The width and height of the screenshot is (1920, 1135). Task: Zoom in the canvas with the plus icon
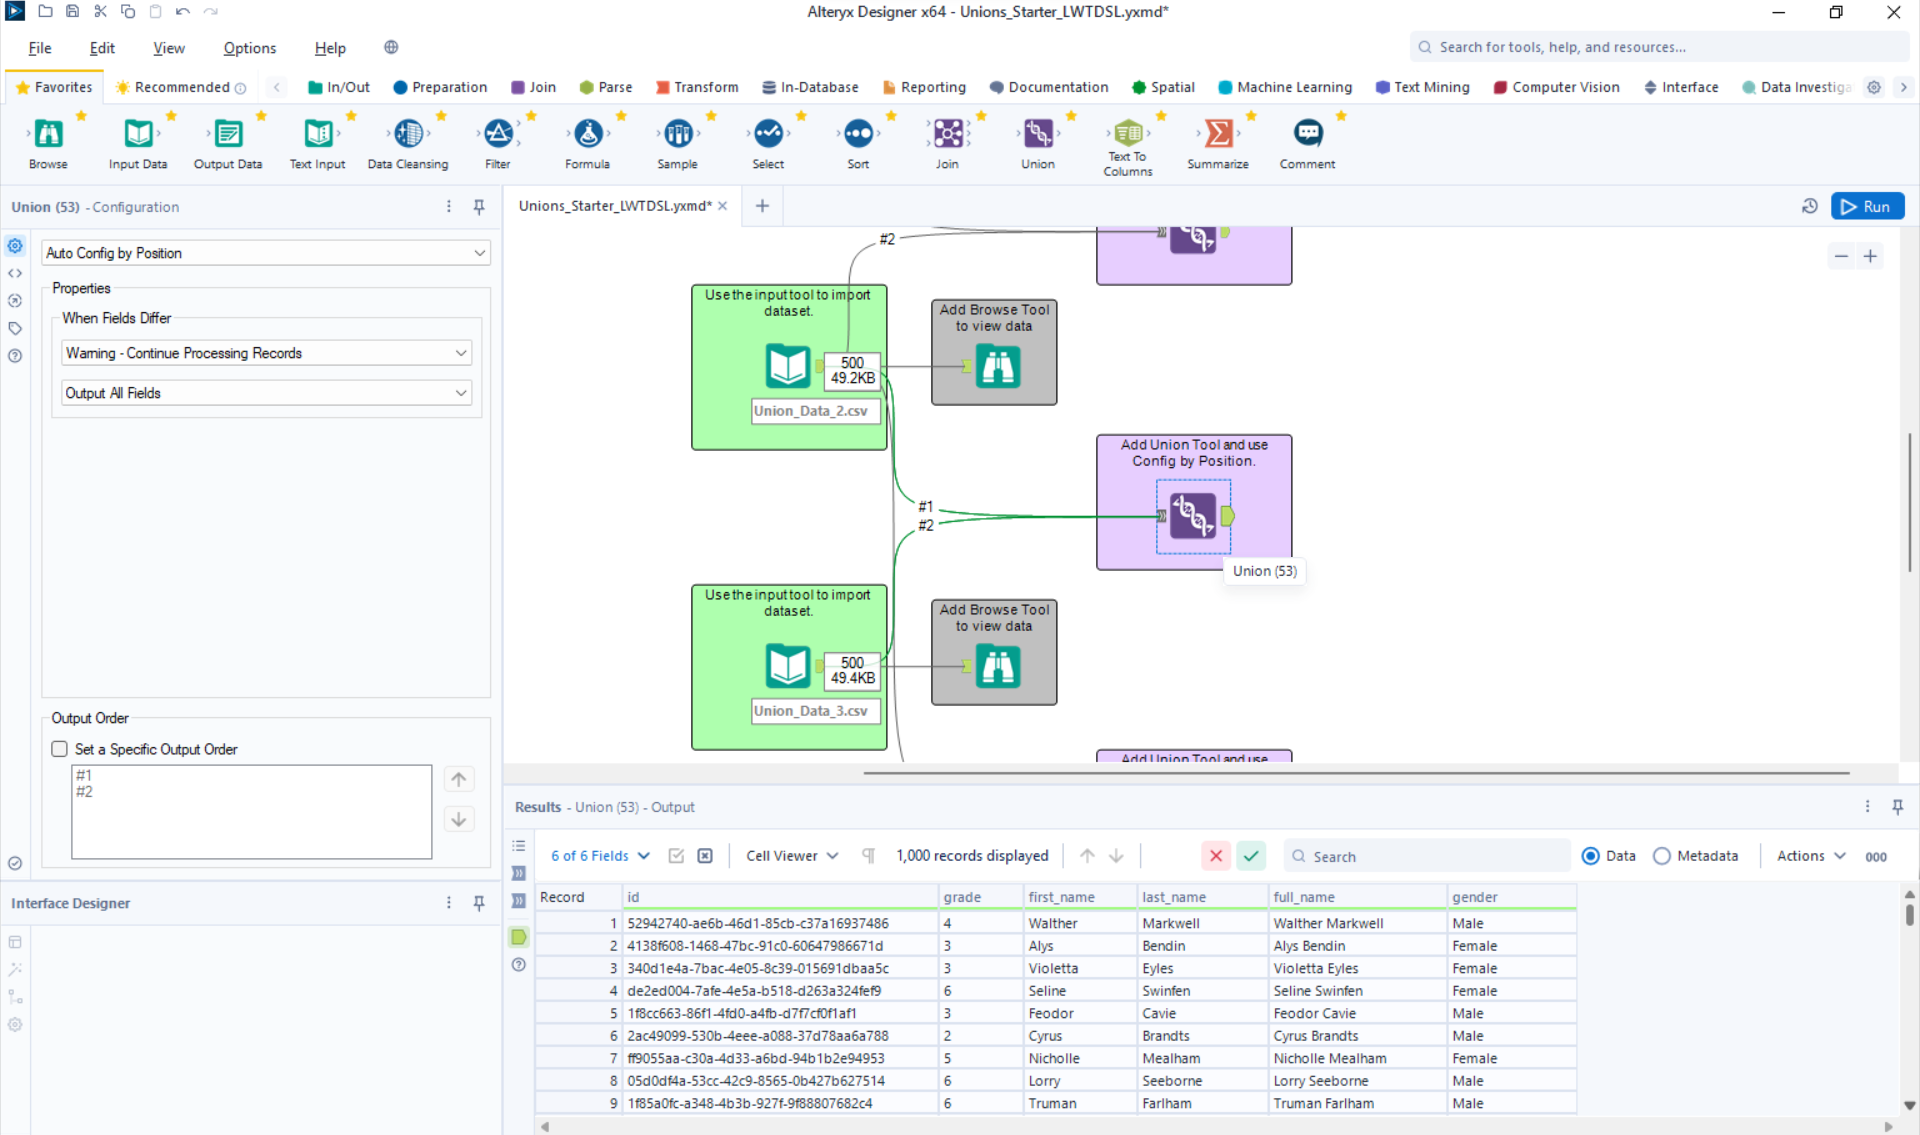[1870, 257]
